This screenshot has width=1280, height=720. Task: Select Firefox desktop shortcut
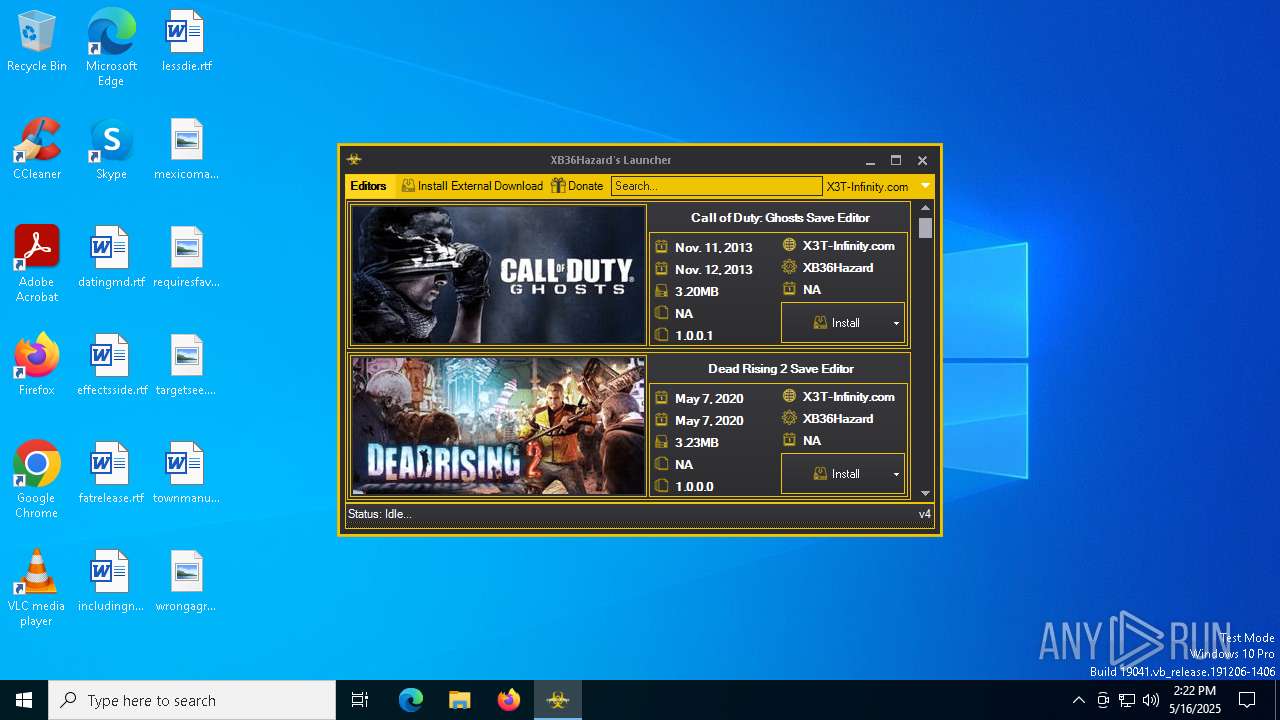click(37, 366)
